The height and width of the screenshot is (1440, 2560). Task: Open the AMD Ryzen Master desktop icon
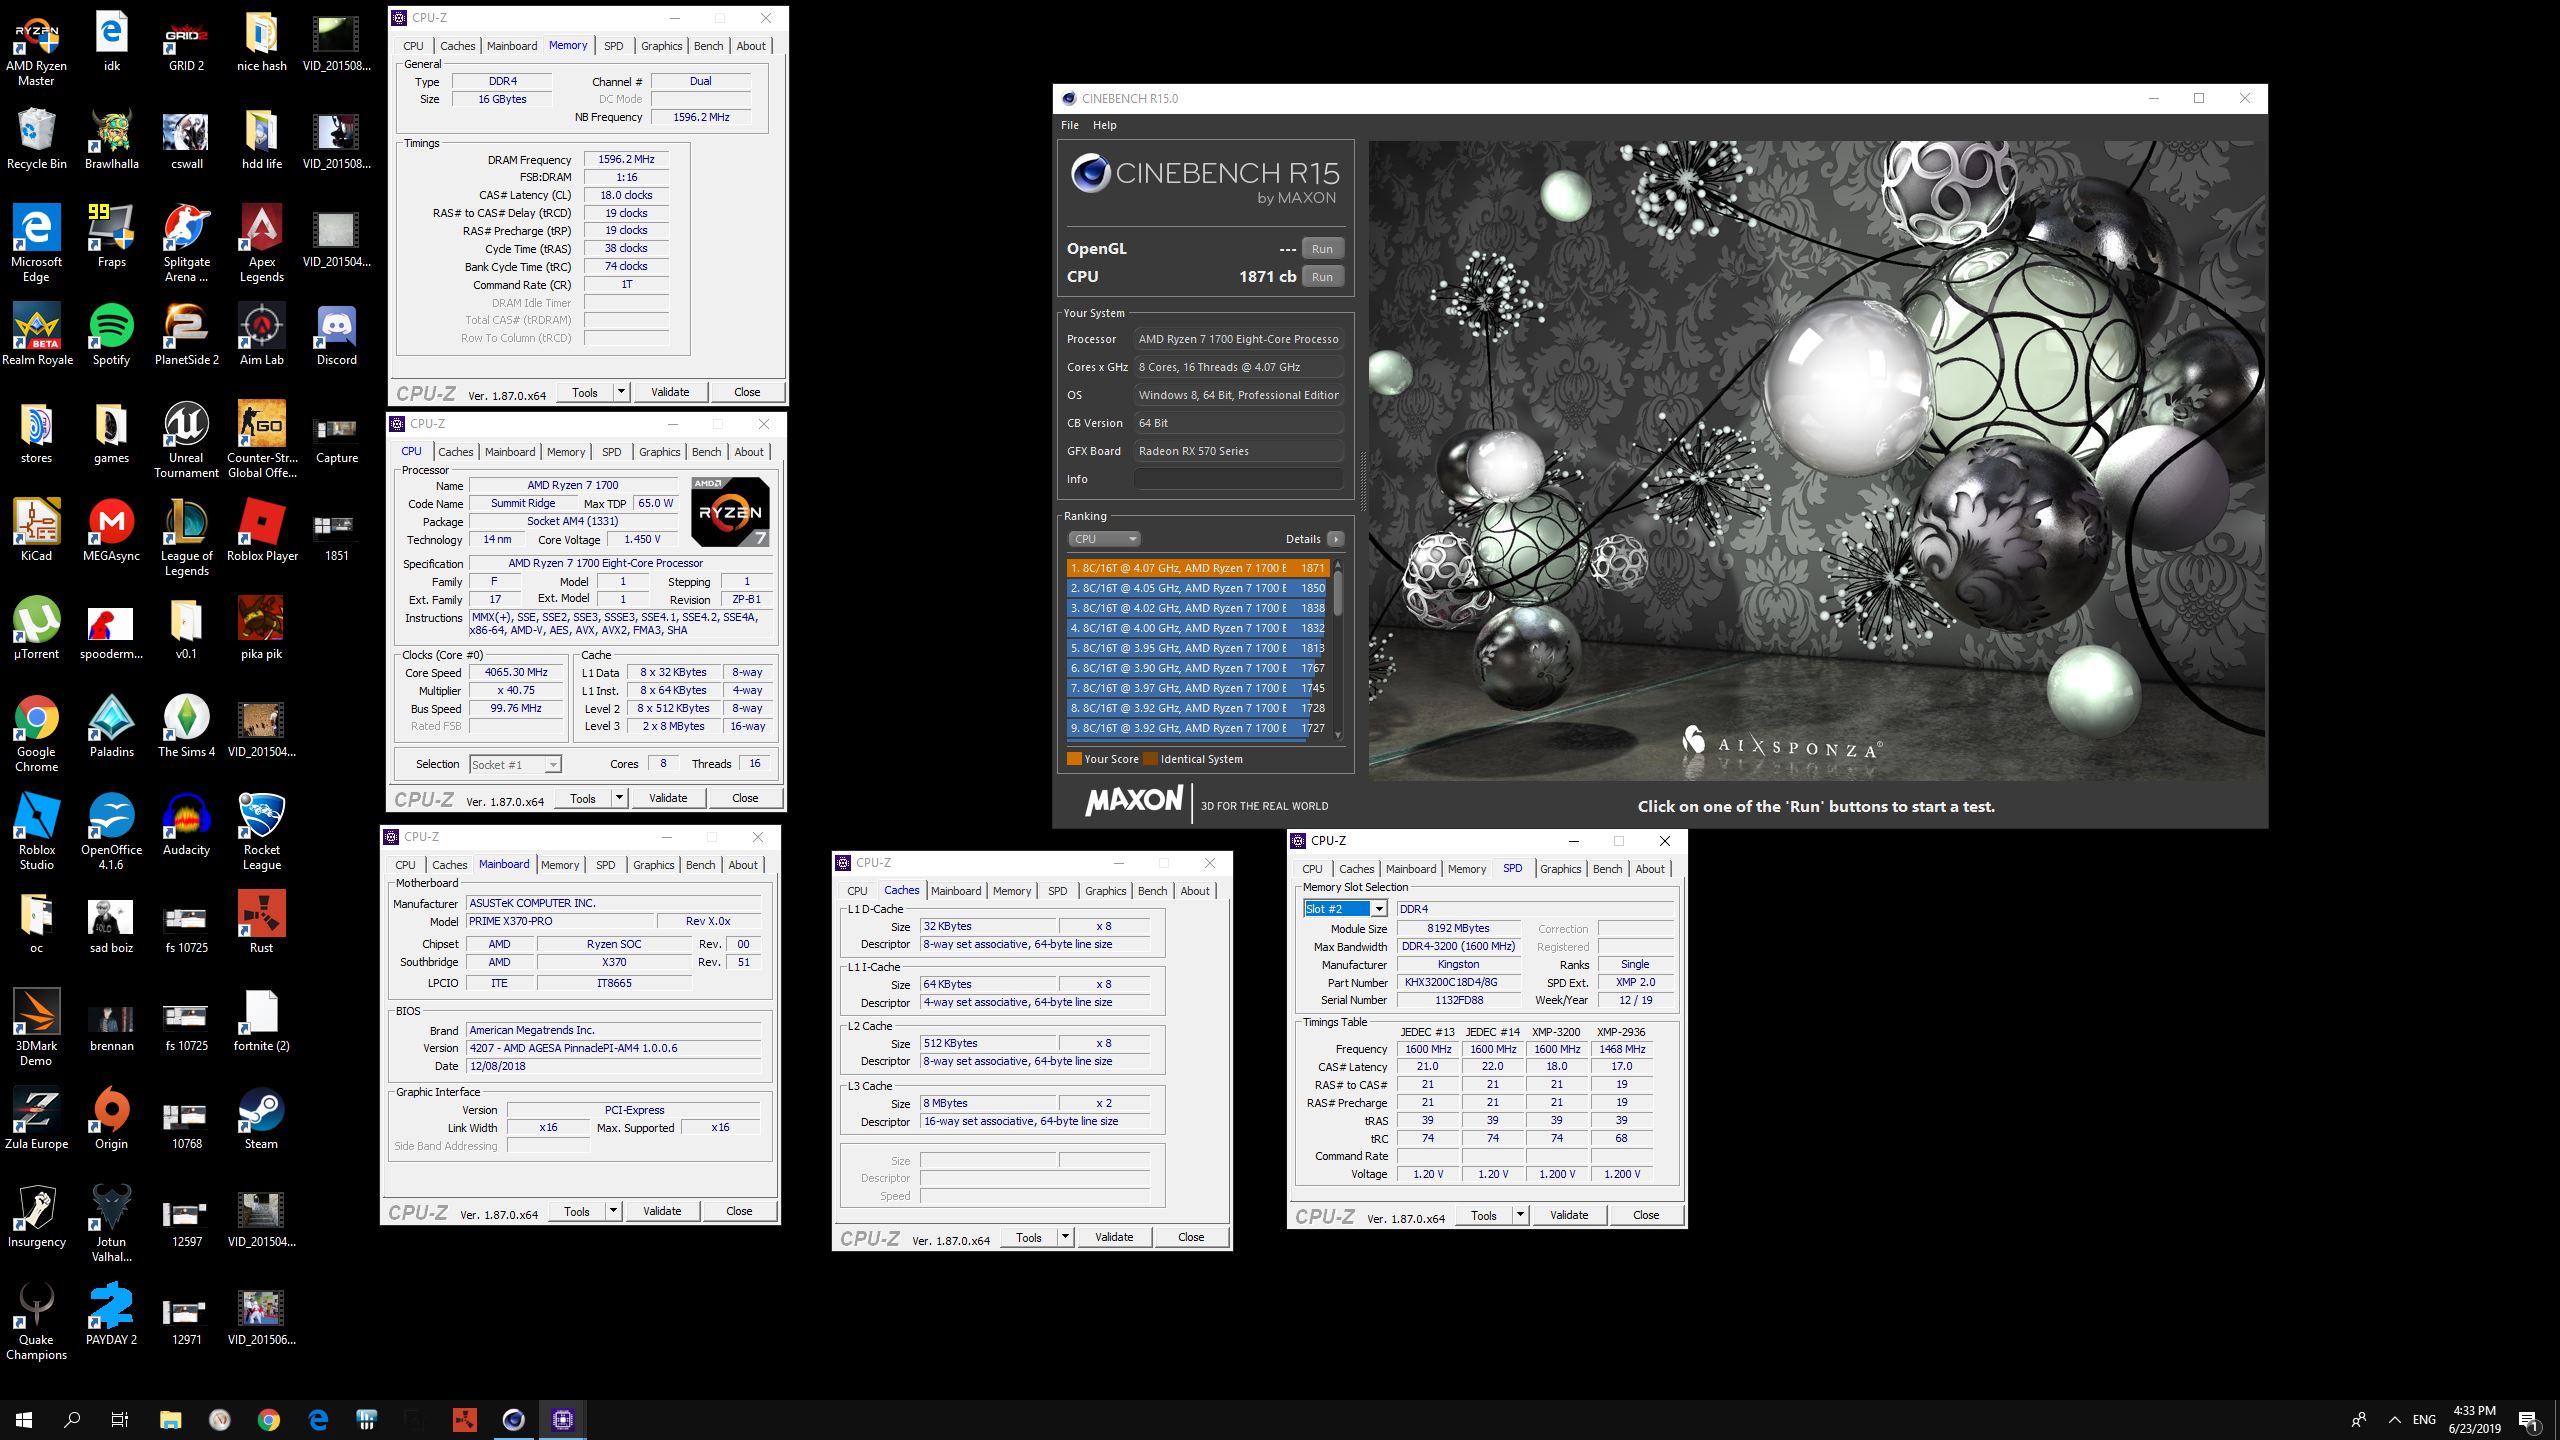coord(37,50)
